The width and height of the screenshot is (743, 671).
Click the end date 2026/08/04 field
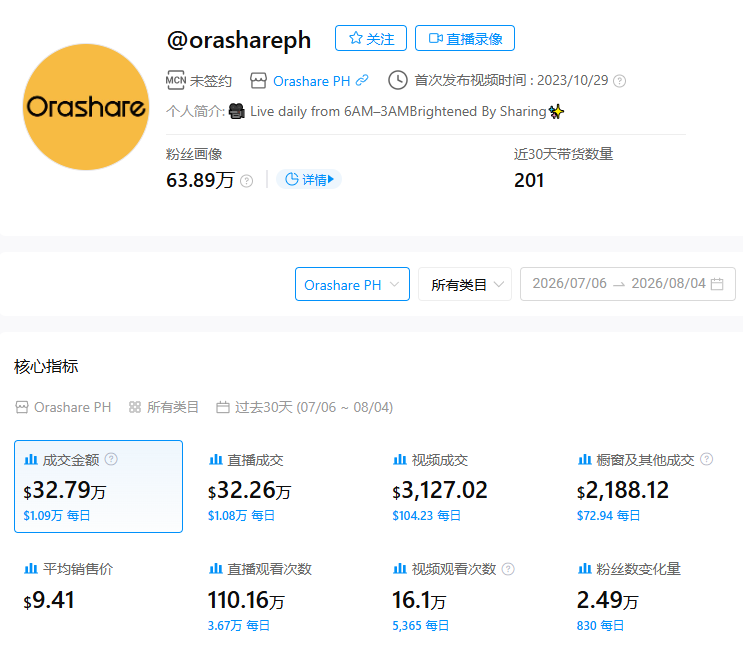pyautogui.click(x=668, y=283)
